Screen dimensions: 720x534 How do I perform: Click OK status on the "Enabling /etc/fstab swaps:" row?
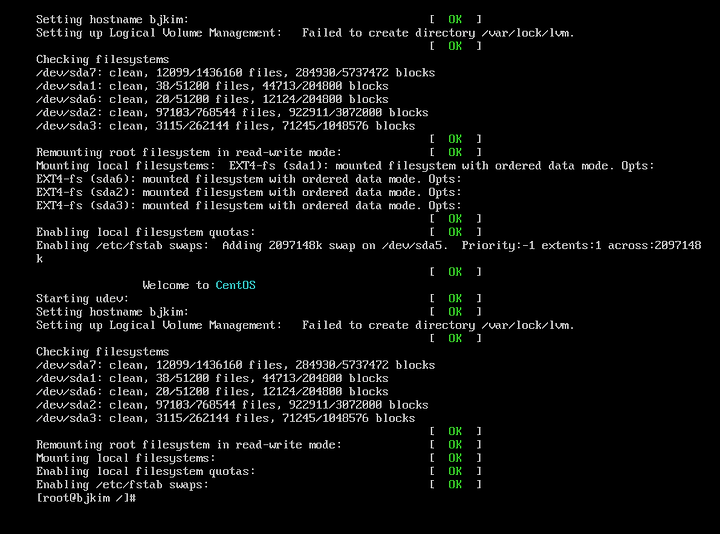[x=455, y=485]
